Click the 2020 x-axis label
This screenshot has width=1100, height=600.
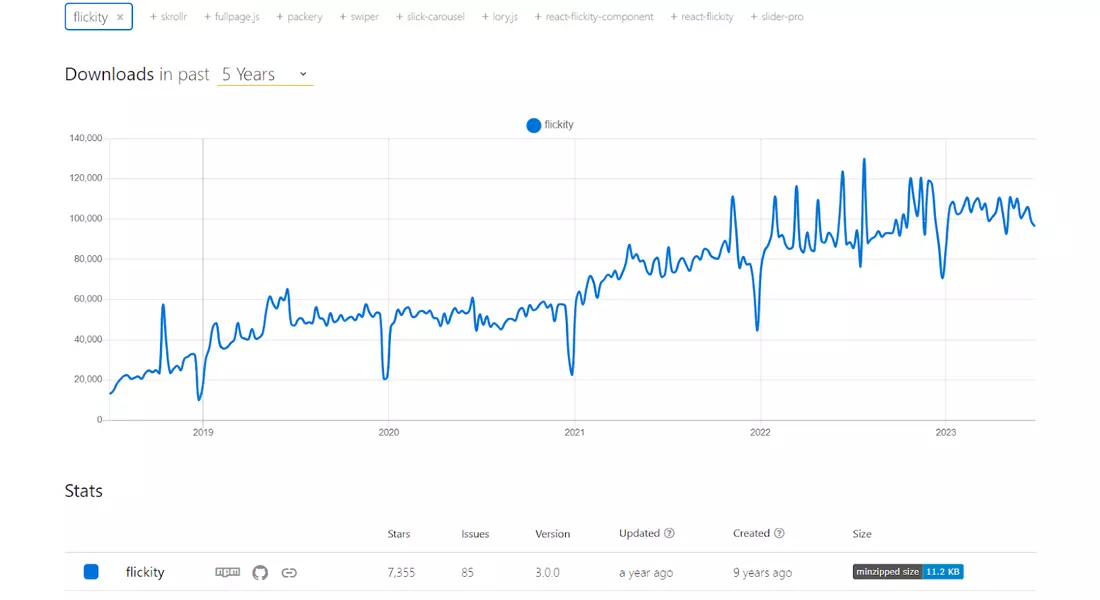389,432
